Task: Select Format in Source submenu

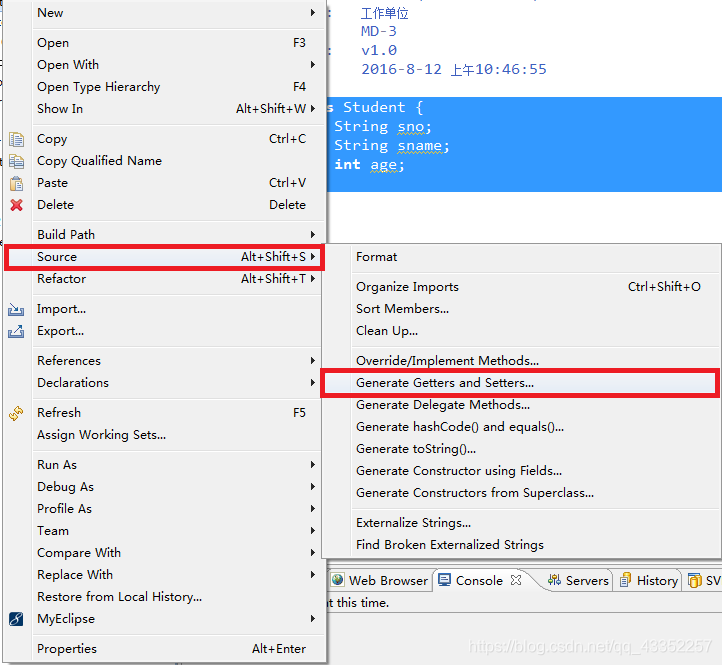Action: [x=521, y=257]
